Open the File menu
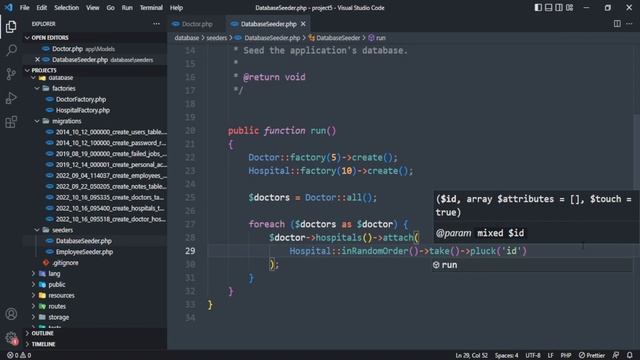Viewport: 640px width, 360px height. (x=24, y=7)
